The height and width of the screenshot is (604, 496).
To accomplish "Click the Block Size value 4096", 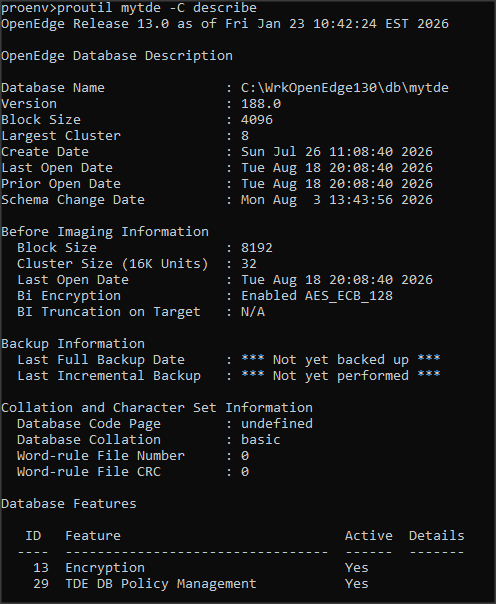I will (x=257, y=120).
